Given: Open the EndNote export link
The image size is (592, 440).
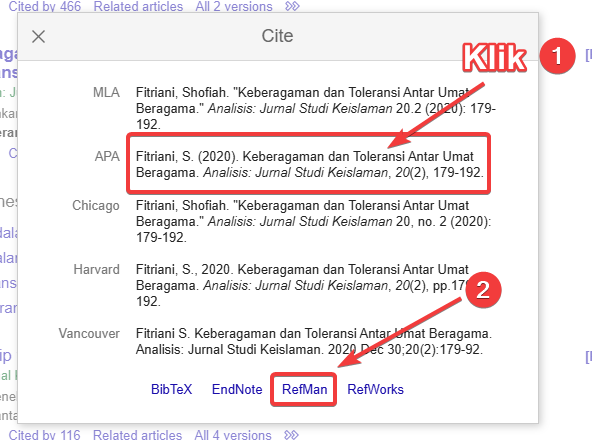Looking at the screenshot, I should click(237, 389).
